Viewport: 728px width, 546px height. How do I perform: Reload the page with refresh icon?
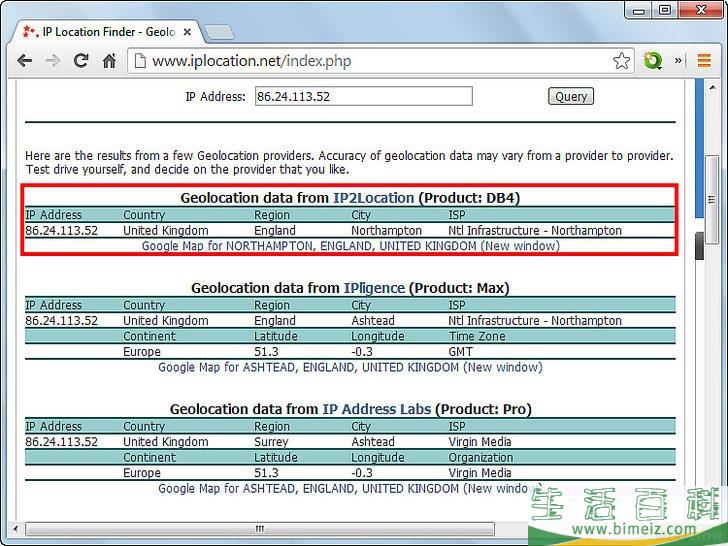(81, 60)
